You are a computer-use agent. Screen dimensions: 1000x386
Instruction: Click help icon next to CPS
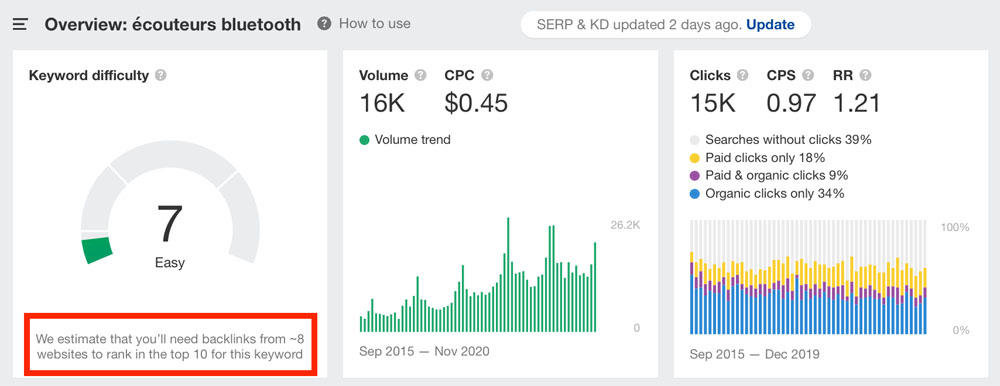coord(808,75)
